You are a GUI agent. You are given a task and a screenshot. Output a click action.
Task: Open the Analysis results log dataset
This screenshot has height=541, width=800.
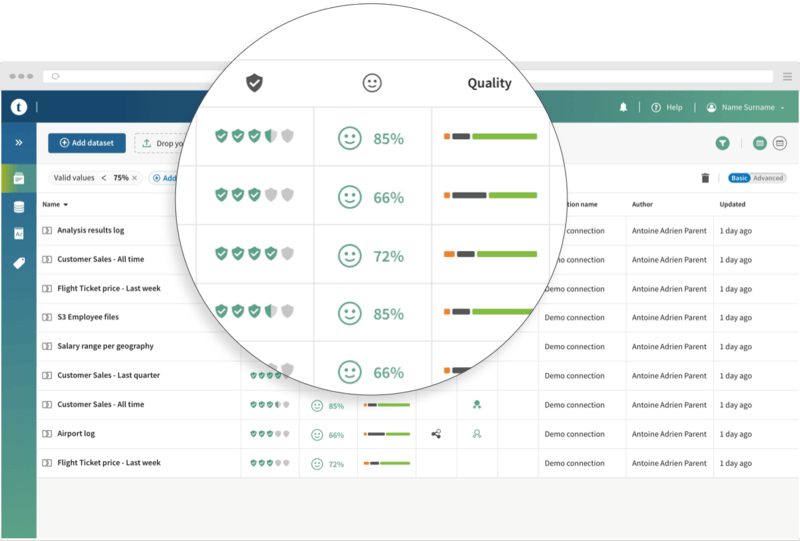(x=90, y=230)
